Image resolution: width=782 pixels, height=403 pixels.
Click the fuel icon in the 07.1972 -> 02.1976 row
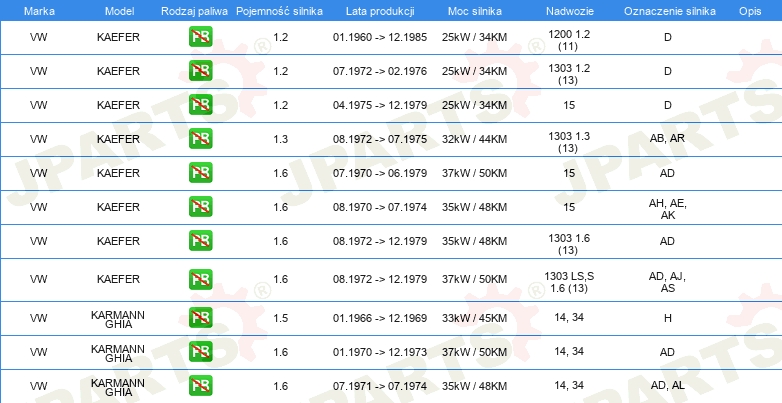[x=200, y=71]
